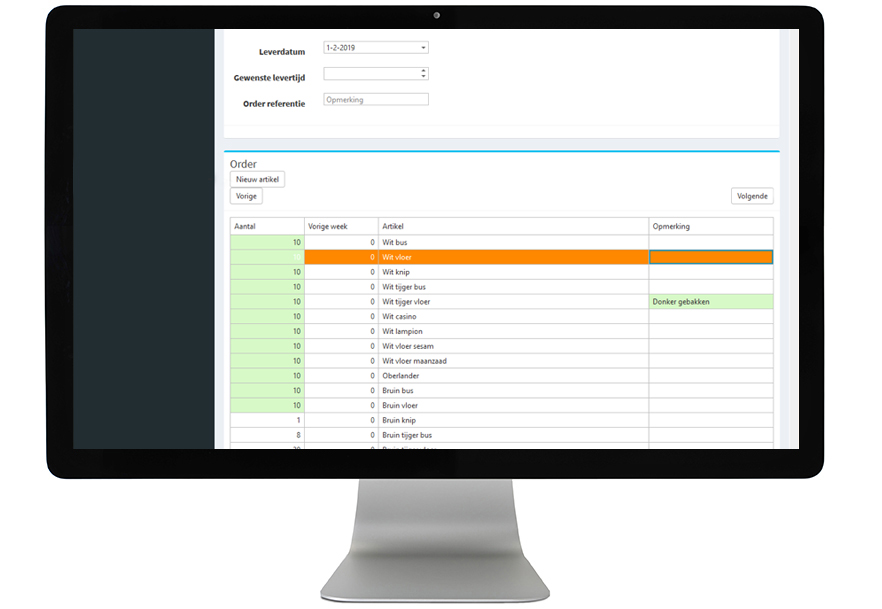Select the Bruin knip article cell
The image size is (882, 609).
(514, 420)
